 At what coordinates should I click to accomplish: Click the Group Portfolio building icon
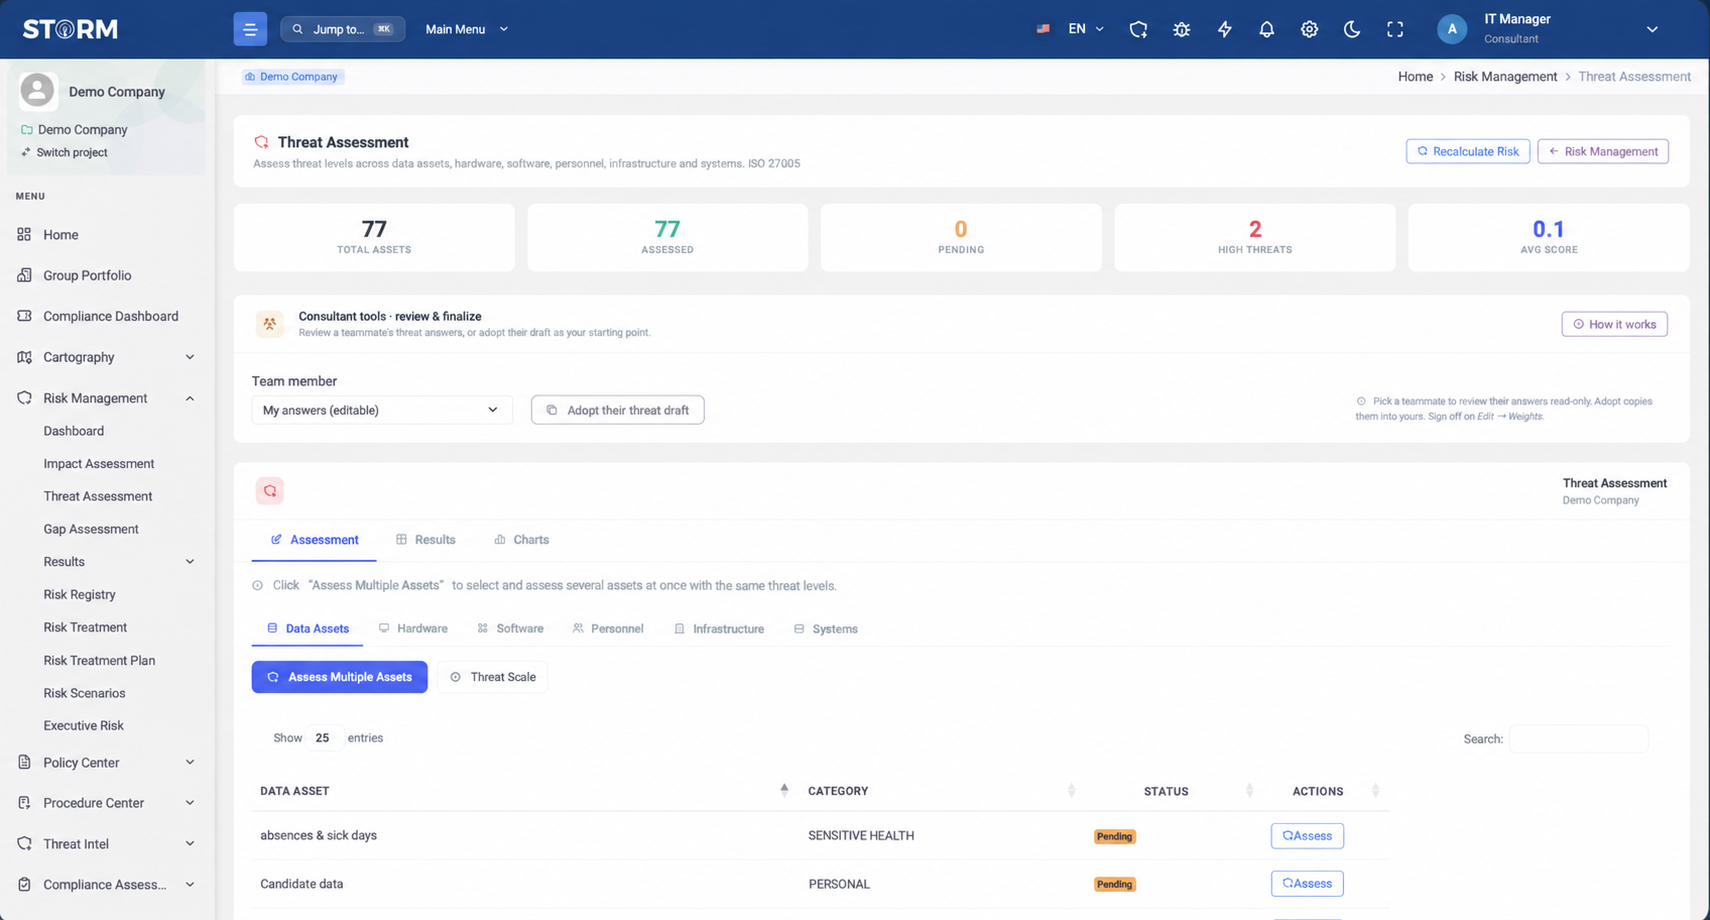click(24, 275)
